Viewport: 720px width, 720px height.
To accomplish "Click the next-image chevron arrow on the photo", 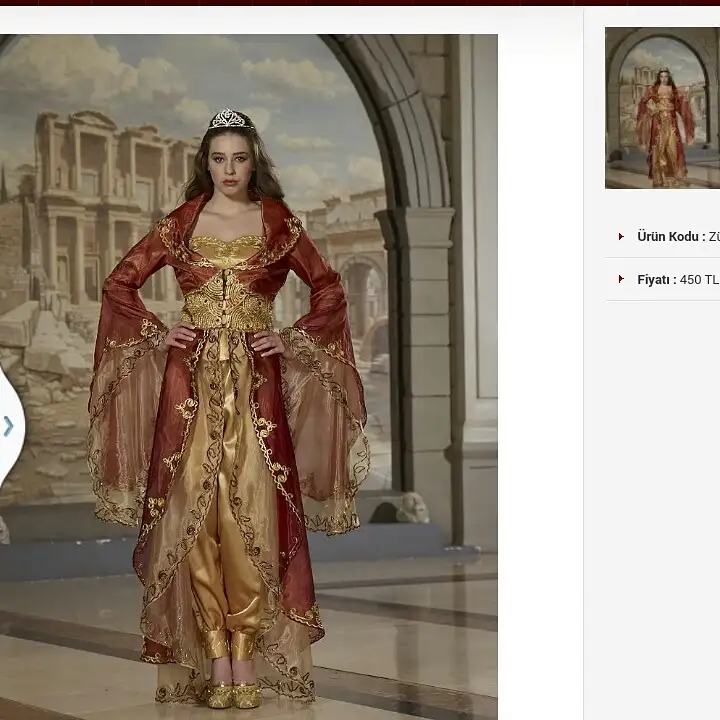I will pos(8,426).
